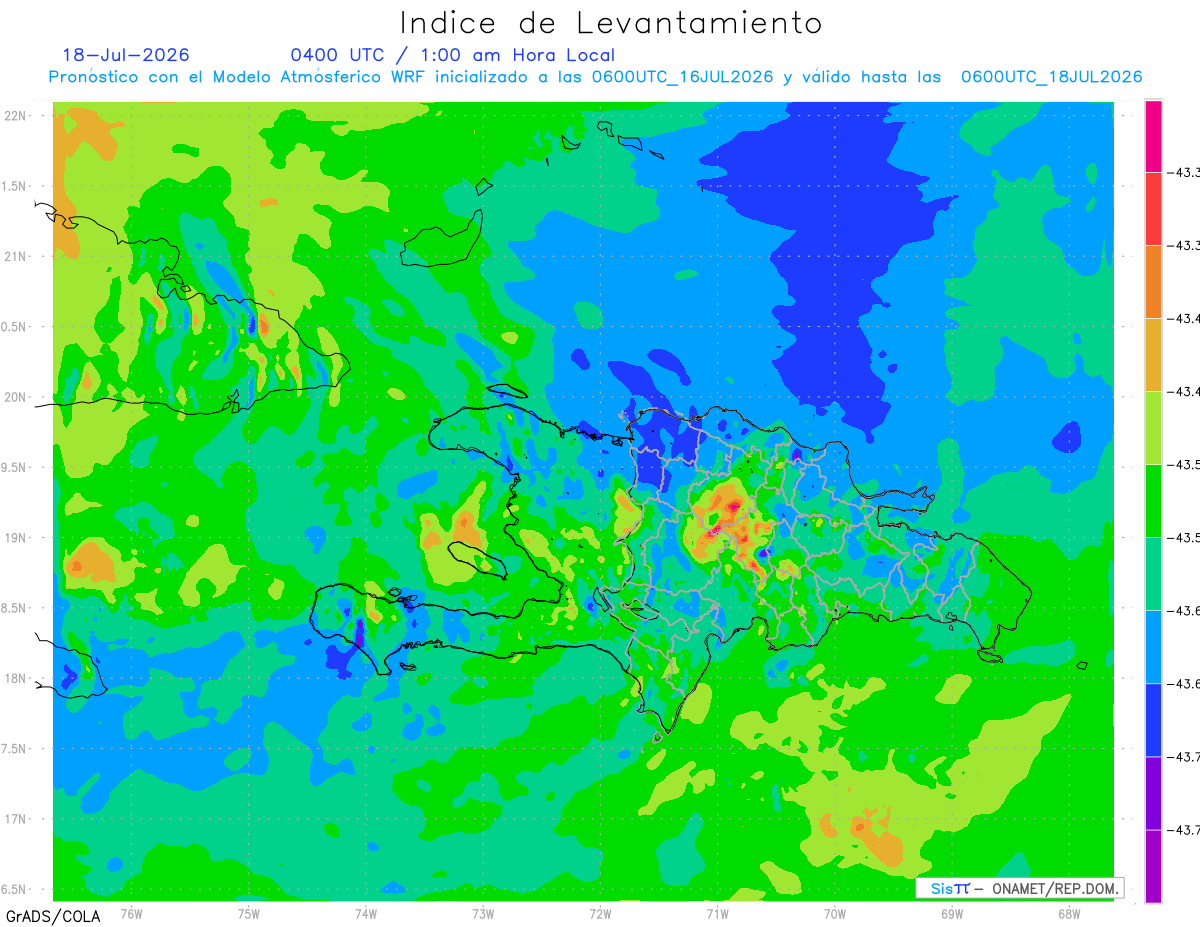1200x927 pixels.
Task: Click the '22N' latitude label
Action: point(16,116)
